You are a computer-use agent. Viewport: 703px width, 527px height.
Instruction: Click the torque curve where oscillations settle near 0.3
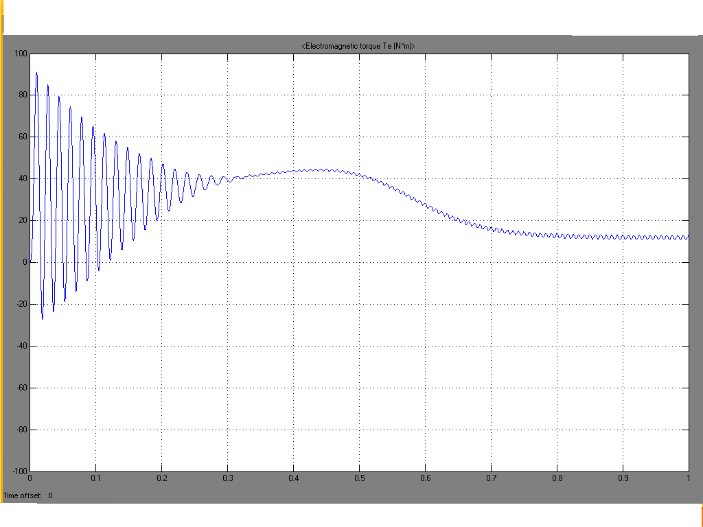click(x=228, y=180)
